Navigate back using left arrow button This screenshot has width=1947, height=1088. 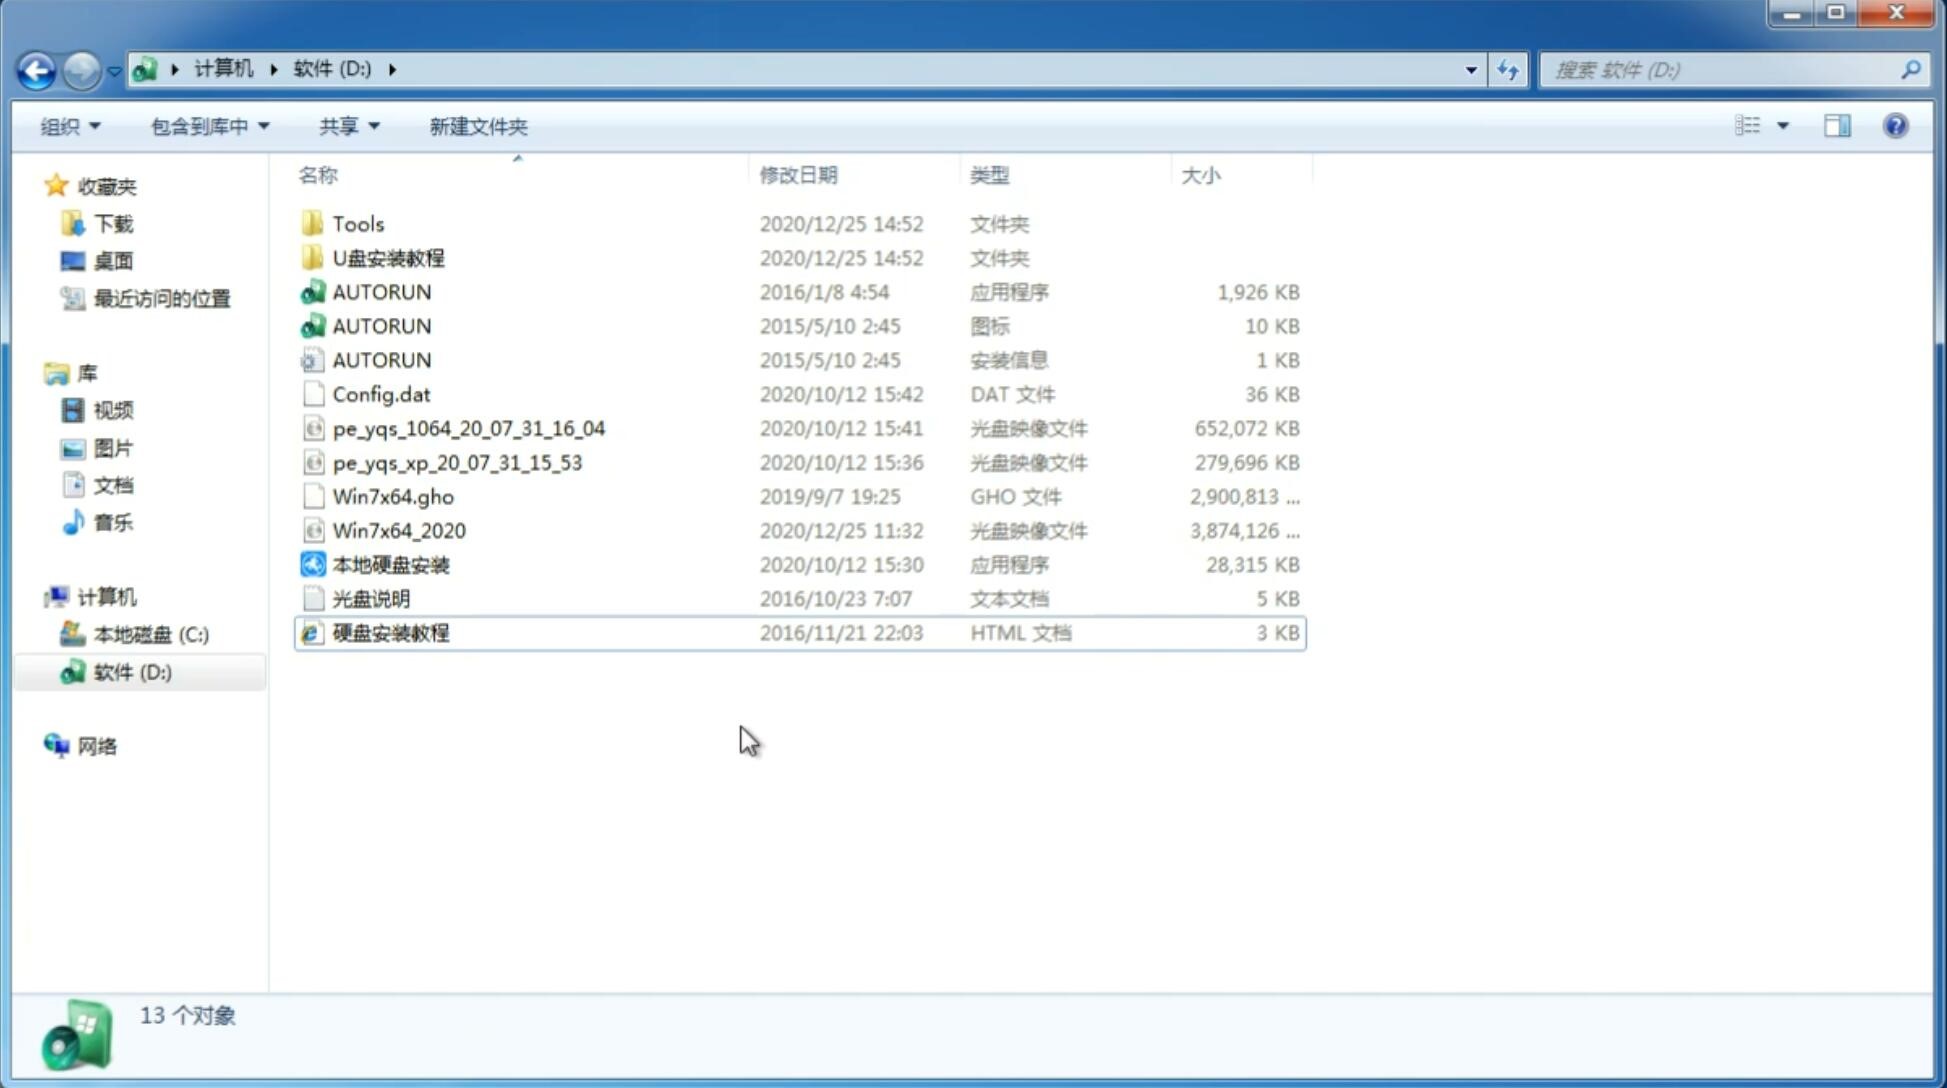[36, 68]
